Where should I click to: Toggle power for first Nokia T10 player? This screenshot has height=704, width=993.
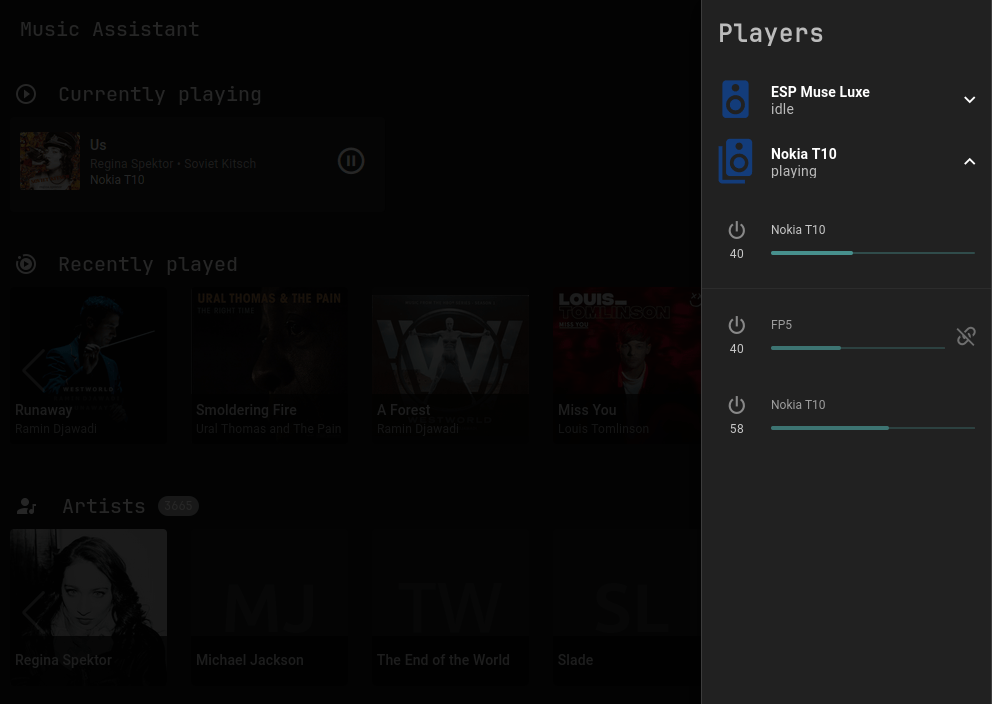click(x=737, y=230)
